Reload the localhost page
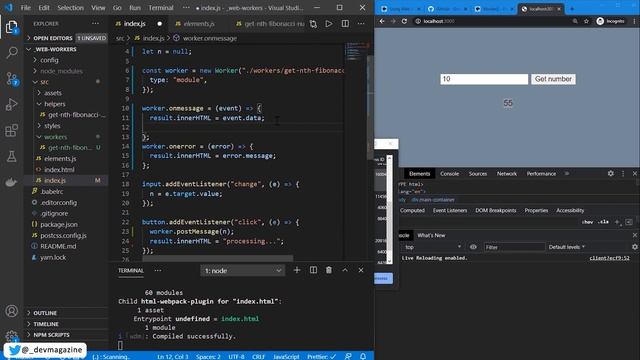This screenshot has width=640, height=360. click(x=404, y=21)
